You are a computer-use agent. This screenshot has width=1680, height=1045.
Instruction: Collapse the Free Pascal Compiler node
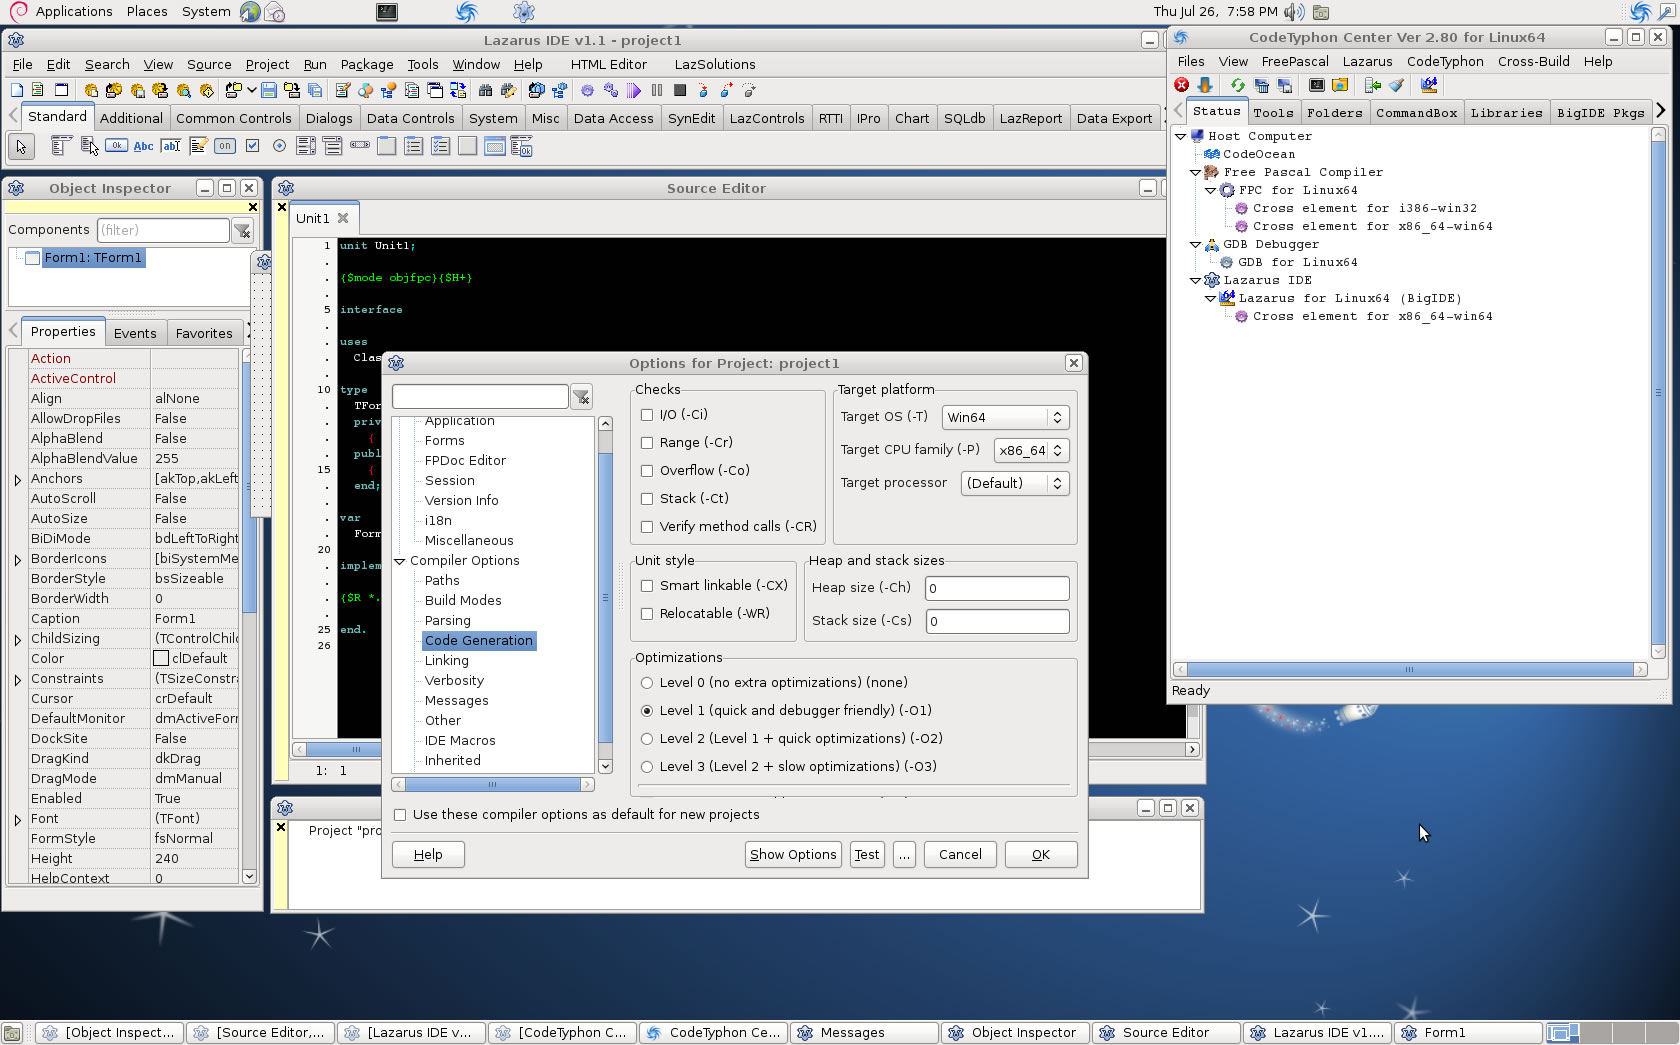click(1196, 172)
